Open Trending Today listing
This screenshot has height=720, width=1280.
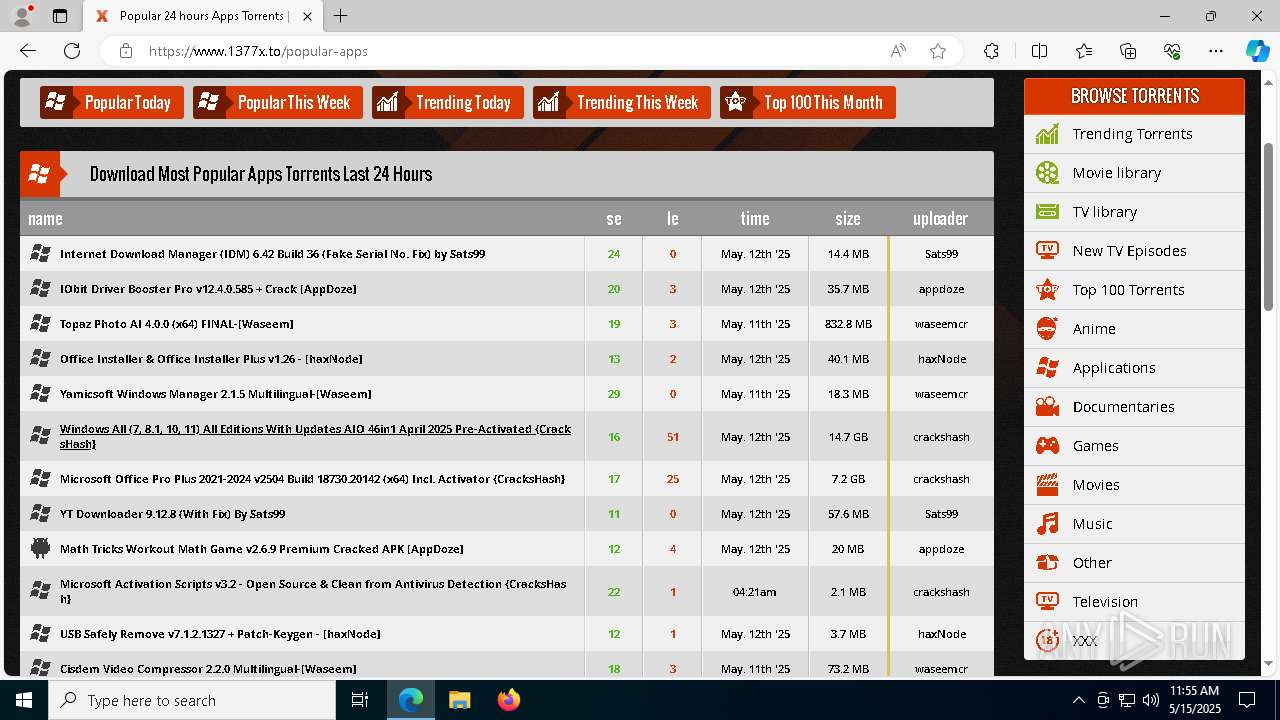448,102
